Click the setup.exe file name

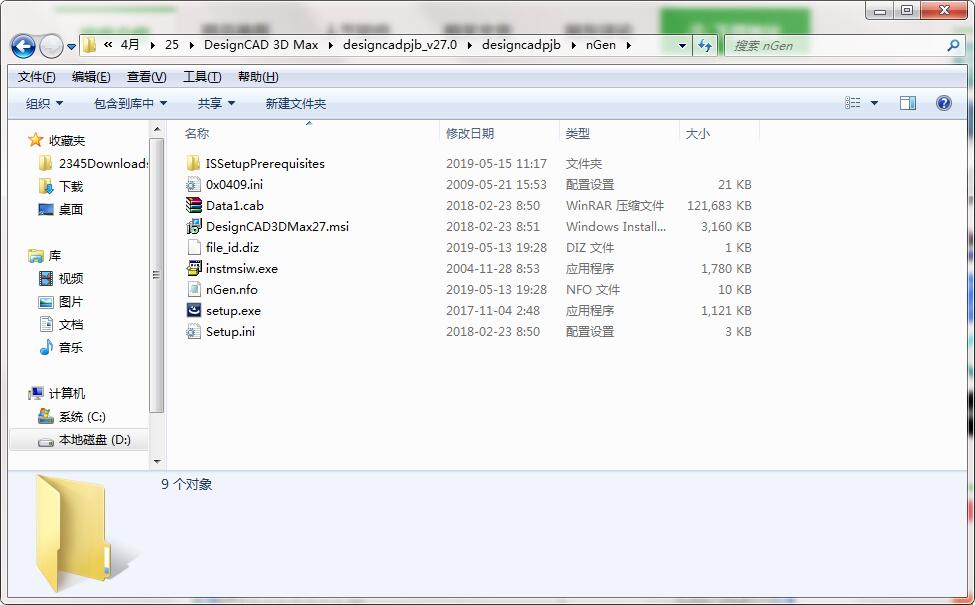point(233,311)
